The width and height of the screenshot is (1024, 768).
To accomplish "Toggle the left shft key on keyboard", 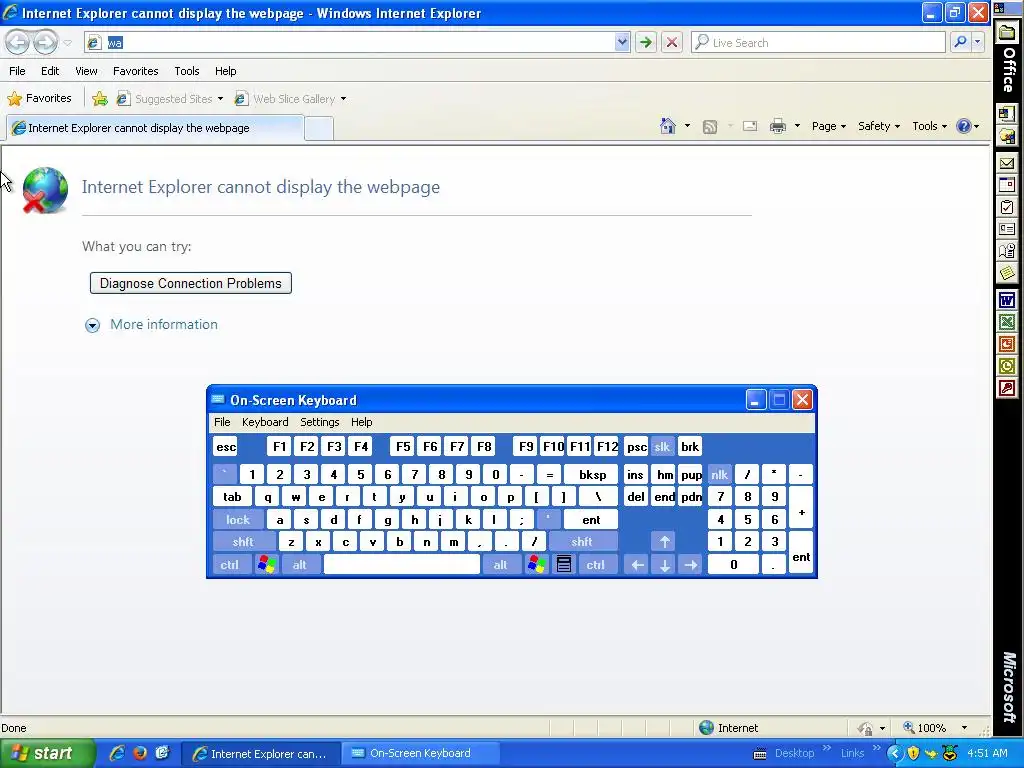I will point(243,541).
